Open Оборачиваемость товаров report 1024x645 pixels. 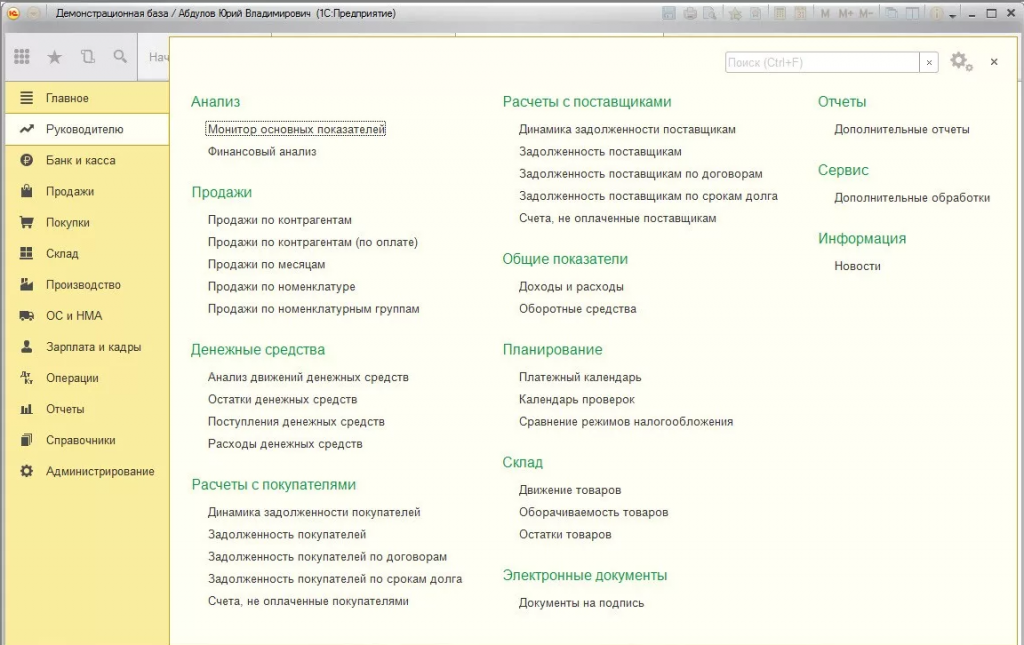[x=594, y=512]
